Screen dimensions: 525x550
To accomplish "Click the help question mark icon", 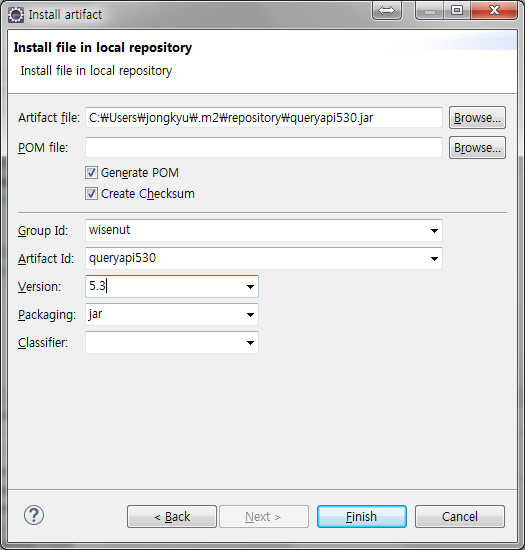I will click(34, 515).
